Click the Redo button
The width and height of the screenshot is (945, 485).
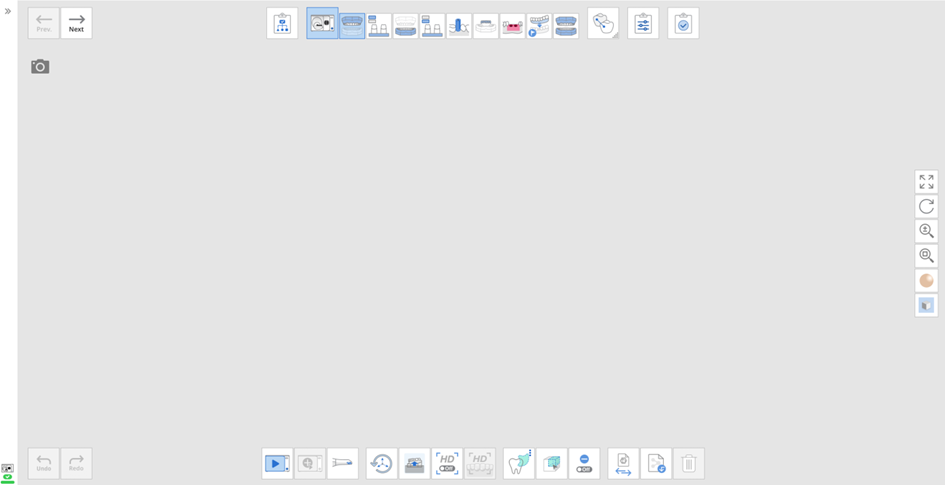(77, 463)
